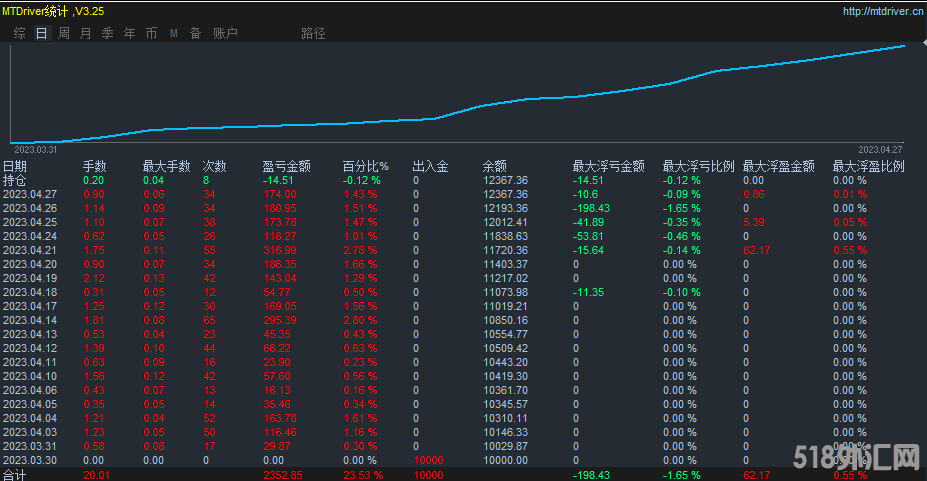The width and height of the screenshot is (927, 481).
Task: Select the 持仓 open positions row
Action: [15, 180]
